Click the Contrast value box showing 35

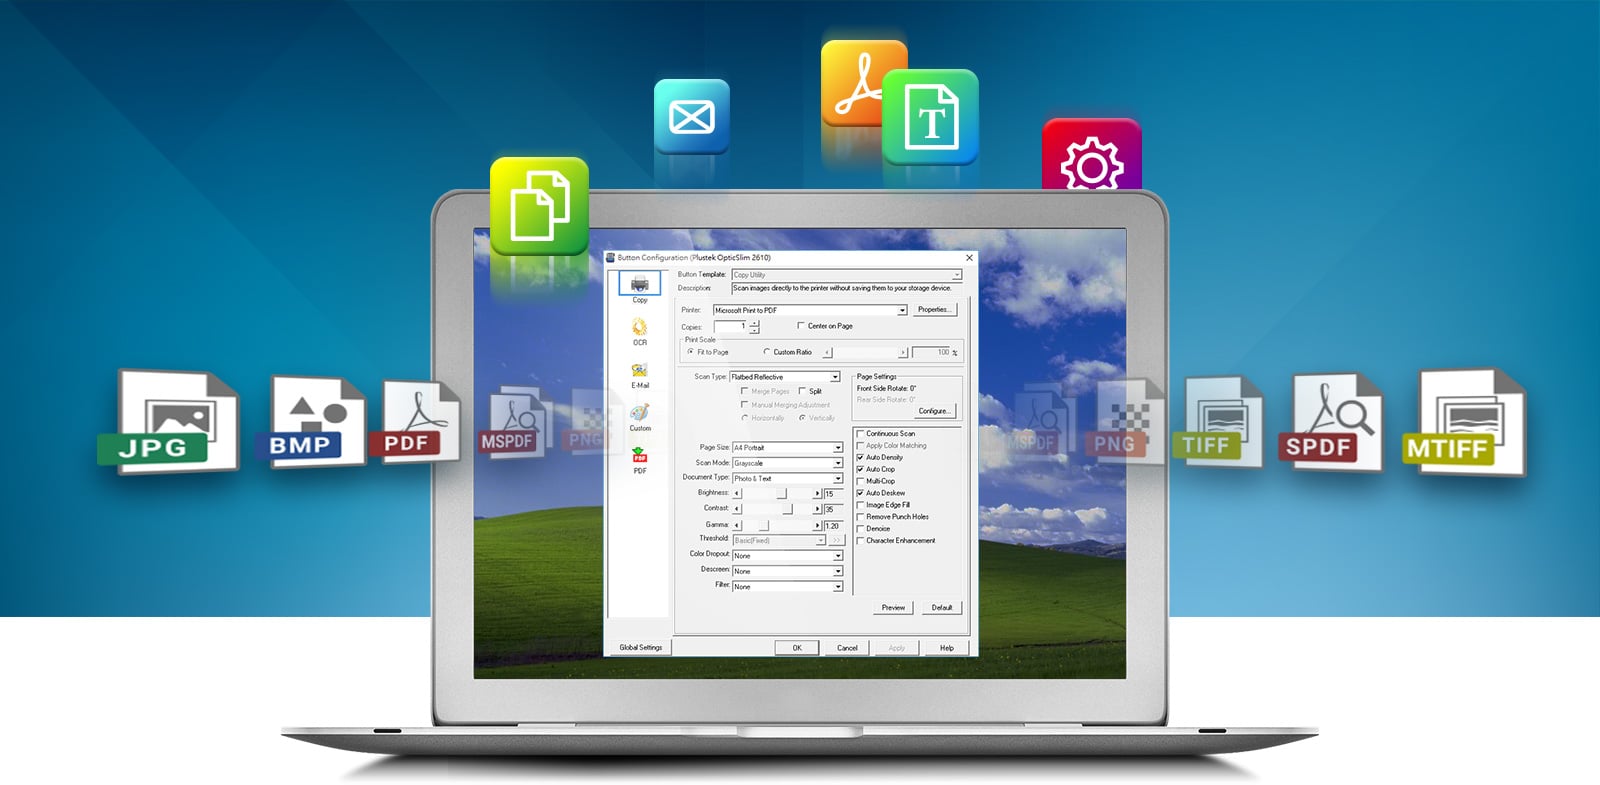pyautogui.click(x=833, y=509)
